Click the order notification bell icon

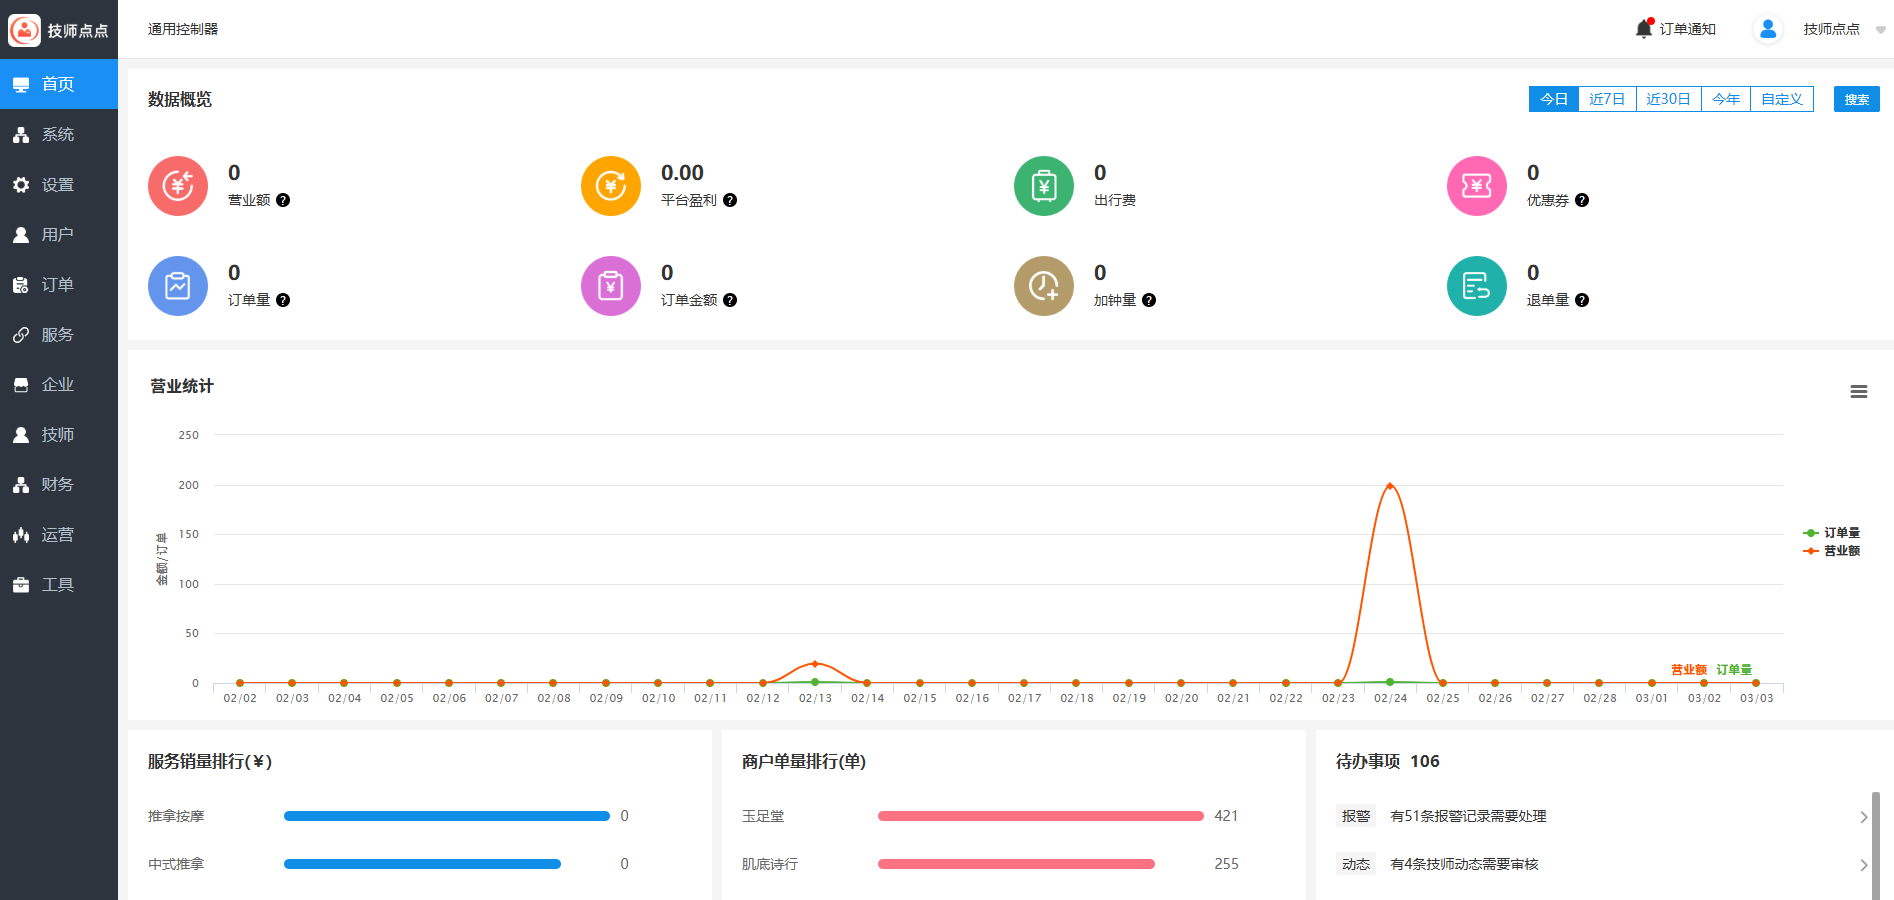[1643, 29]
